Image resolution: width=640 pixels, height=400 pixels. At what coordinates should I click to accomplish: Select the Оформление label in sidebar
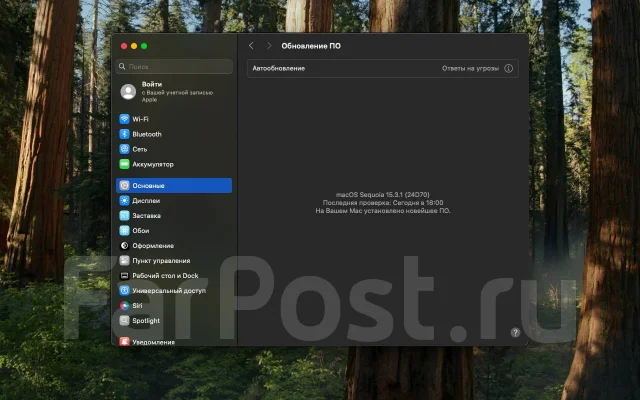(153, 246)
